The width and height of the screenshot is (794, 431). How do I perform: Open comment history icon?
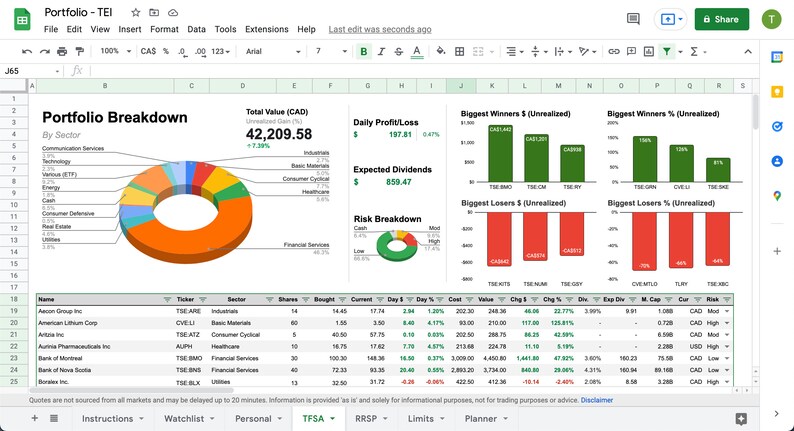pos(633,19)
